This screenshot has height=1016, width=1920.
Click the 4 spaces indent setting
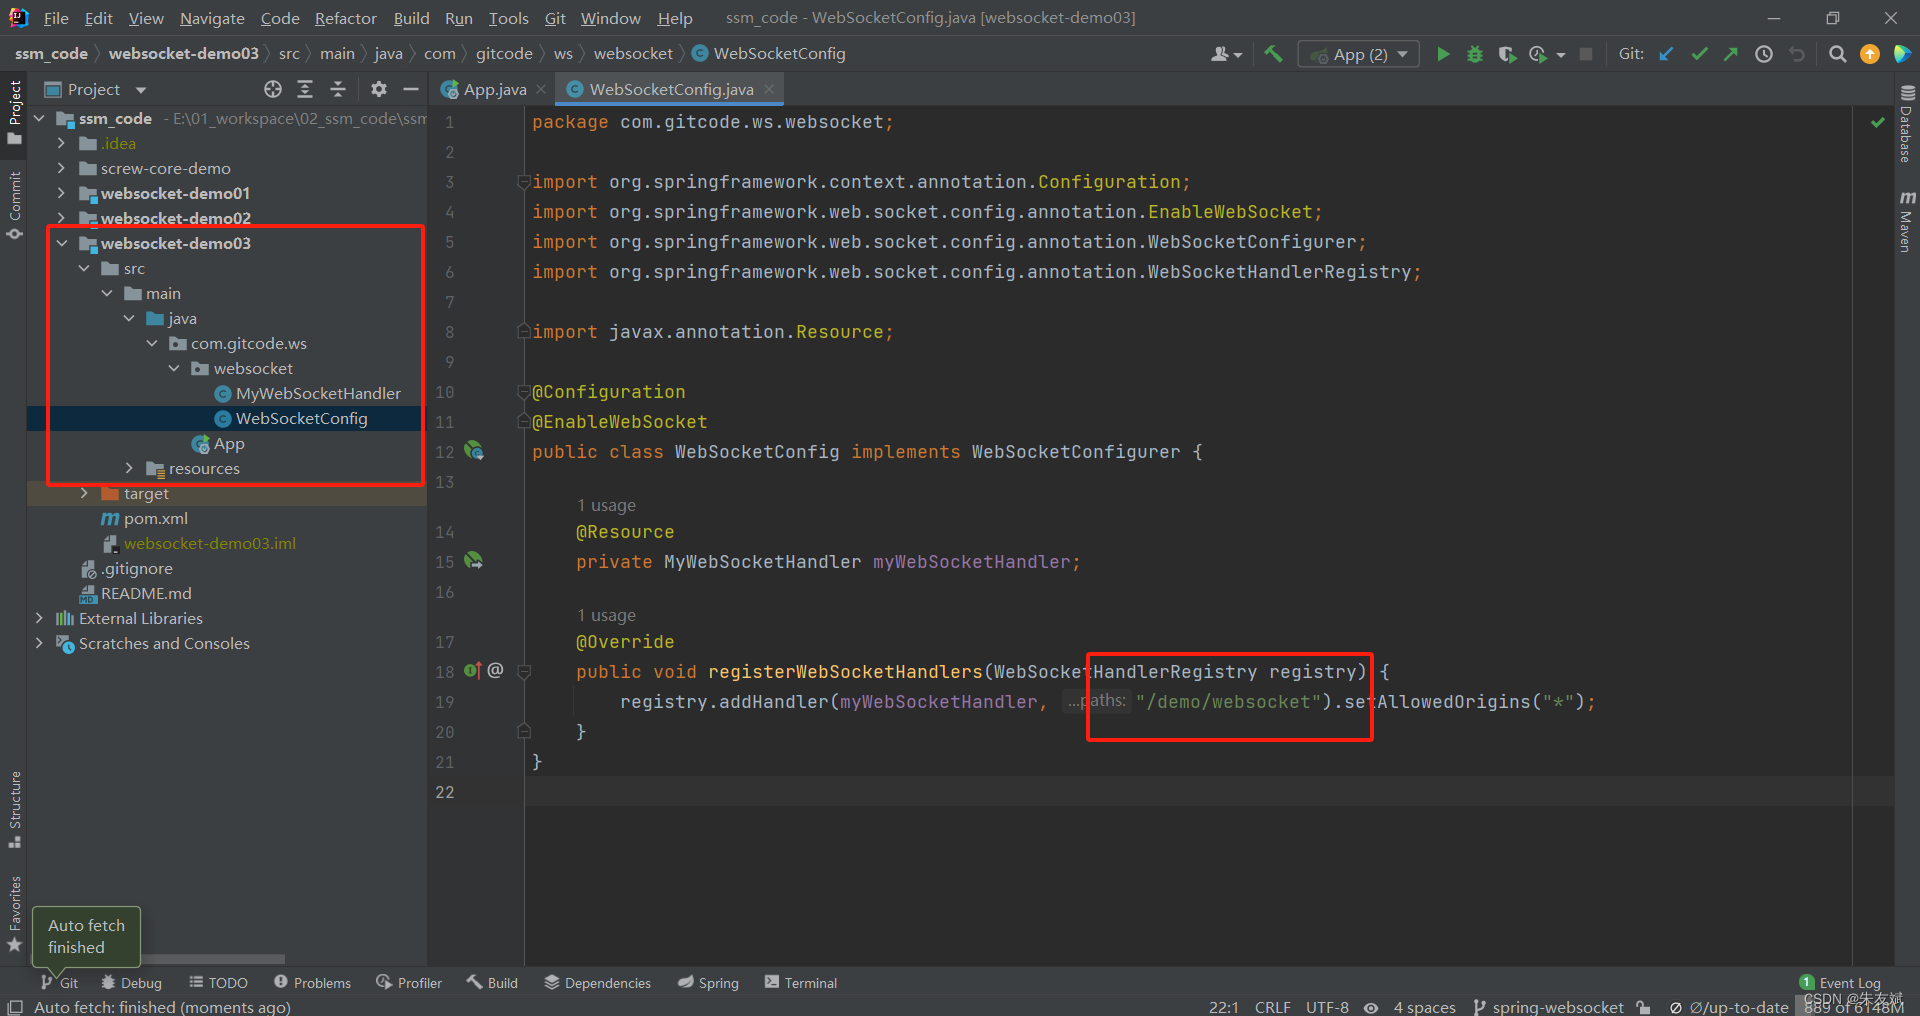pyautogui.click(x=1424, y=1007)
